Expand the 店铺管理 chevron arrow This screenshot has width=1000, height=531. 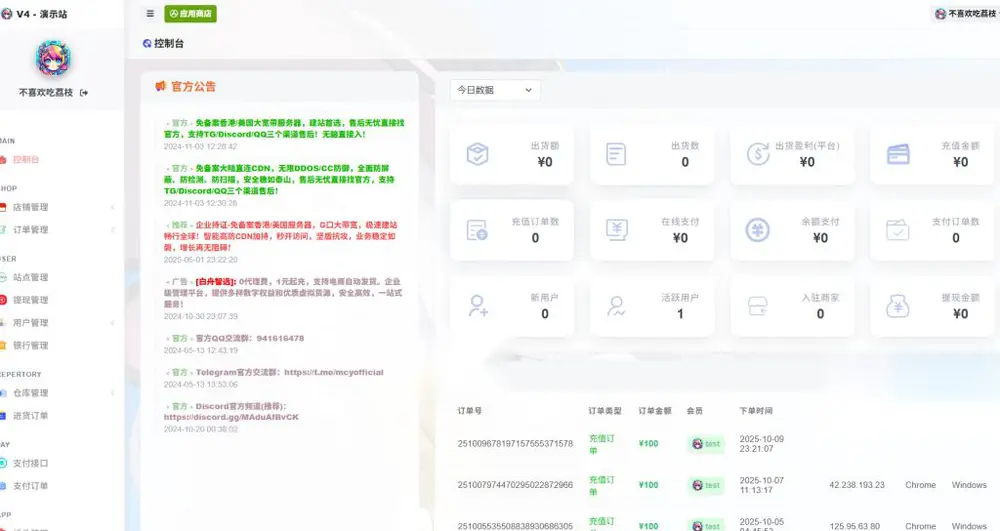113,207
